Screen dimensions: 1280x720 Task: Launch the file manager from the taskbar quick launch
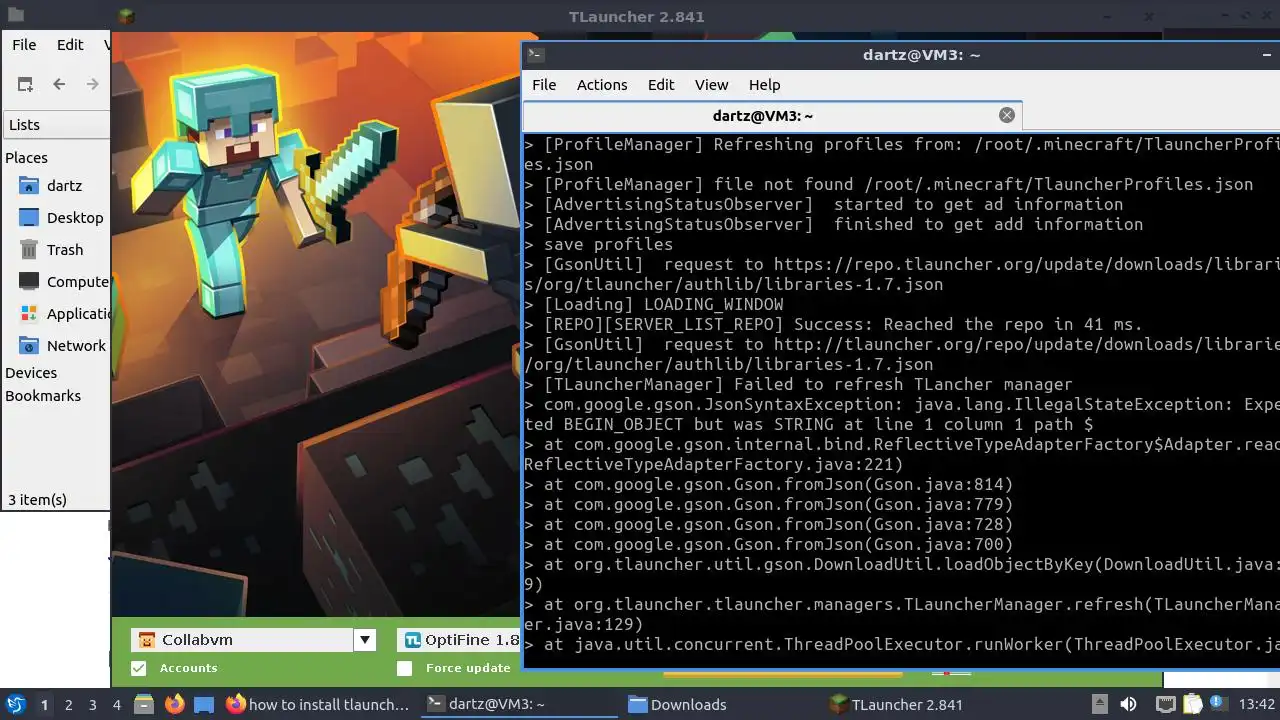143,704
